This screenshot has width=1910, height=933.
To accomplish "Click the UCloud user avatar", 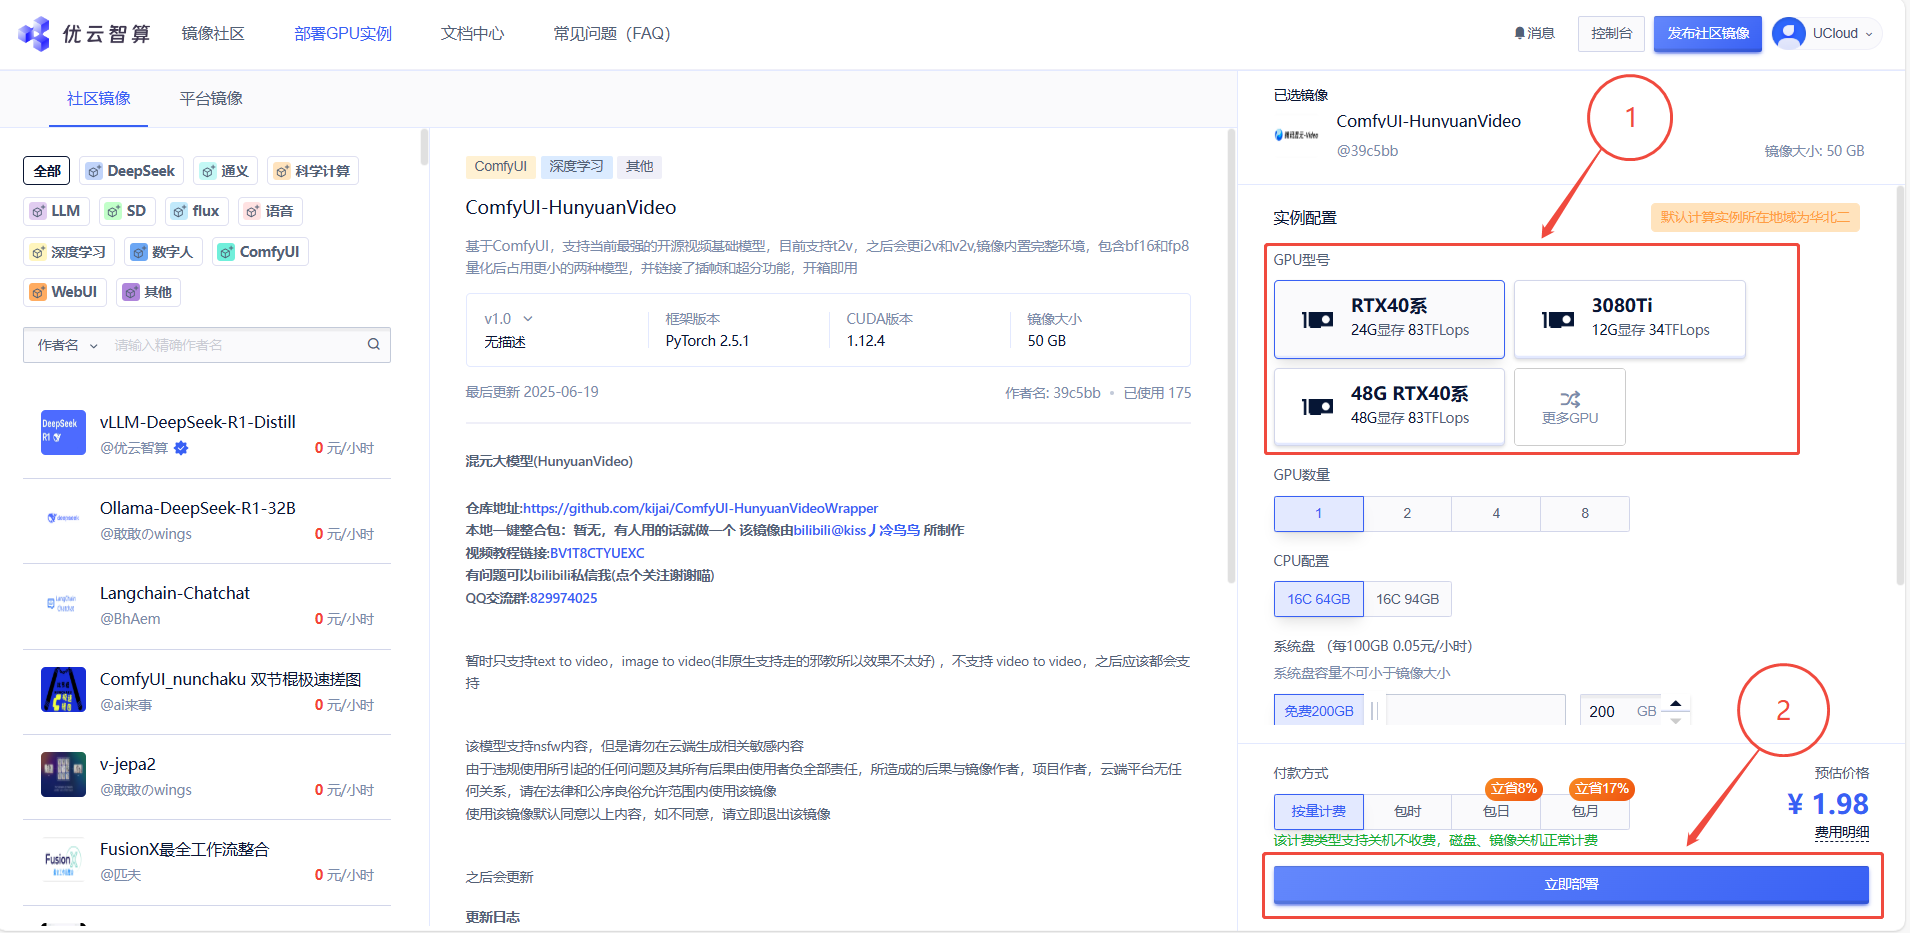I will click(x=1788, y=33).
